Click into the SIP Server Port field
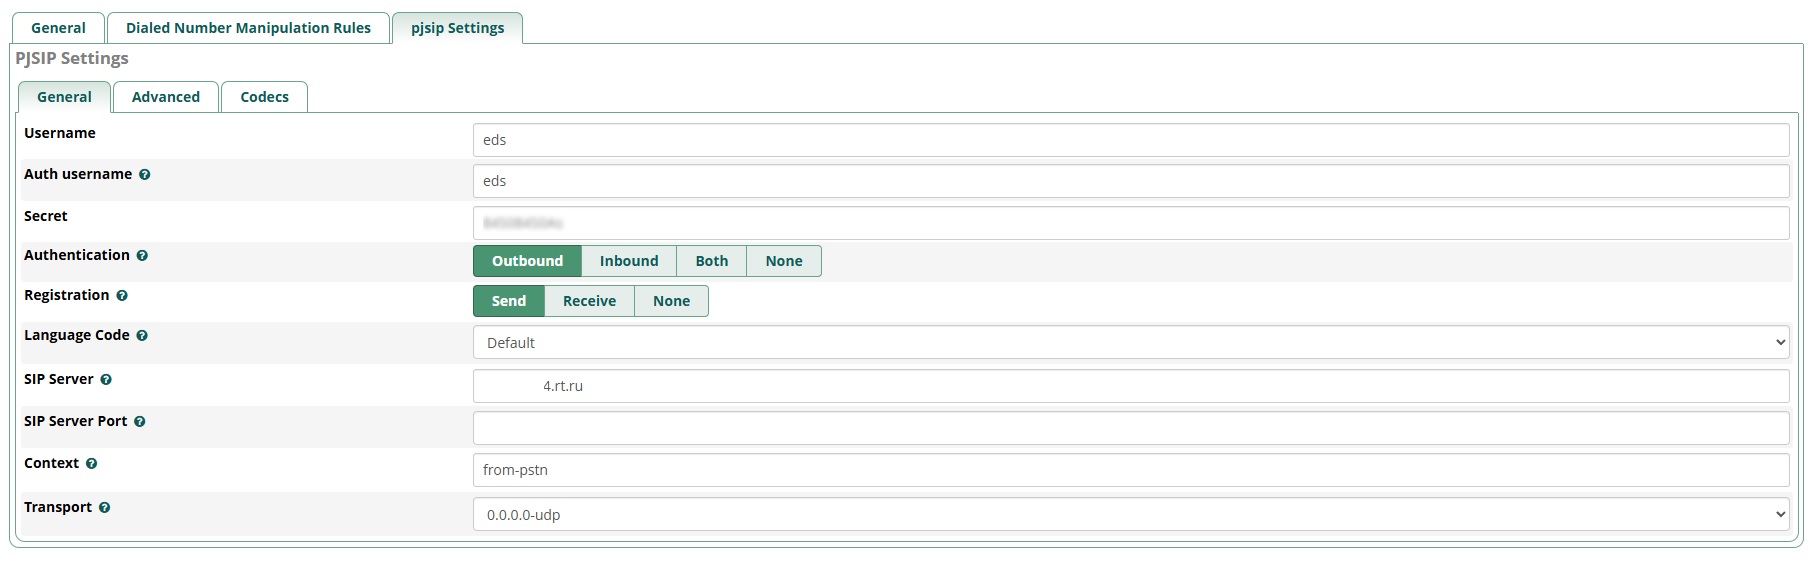Screen dimensions: 1815x567 [1130, 428]
